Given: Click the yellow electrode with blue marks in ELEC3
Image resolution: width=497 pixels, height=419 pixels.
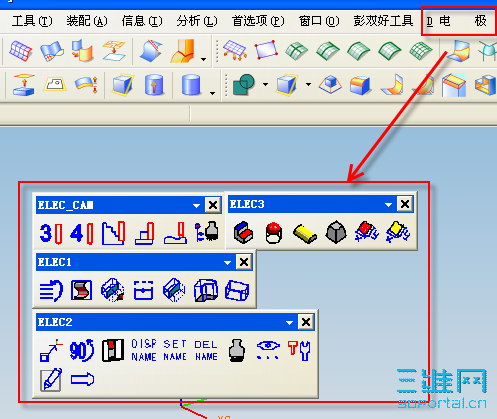Looking at the screenshot, I should pyautogui.click(x=398, y=231).
